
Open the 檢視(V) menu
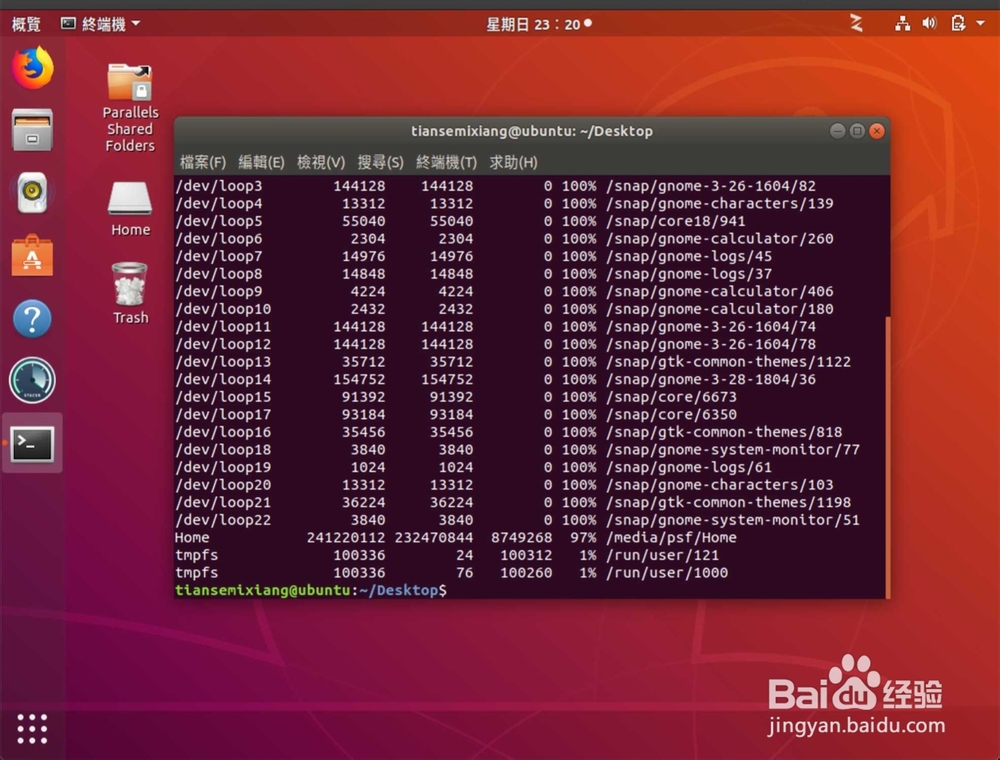coord(321,162)
